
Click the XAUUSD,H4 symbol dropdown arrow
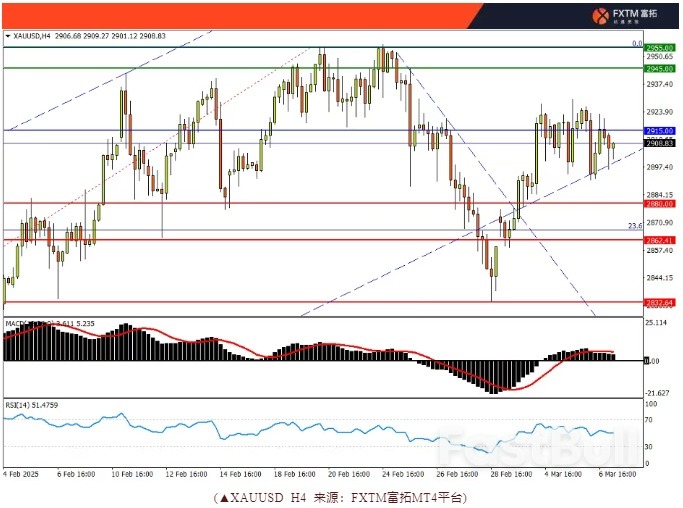click(x=8, y=36)
